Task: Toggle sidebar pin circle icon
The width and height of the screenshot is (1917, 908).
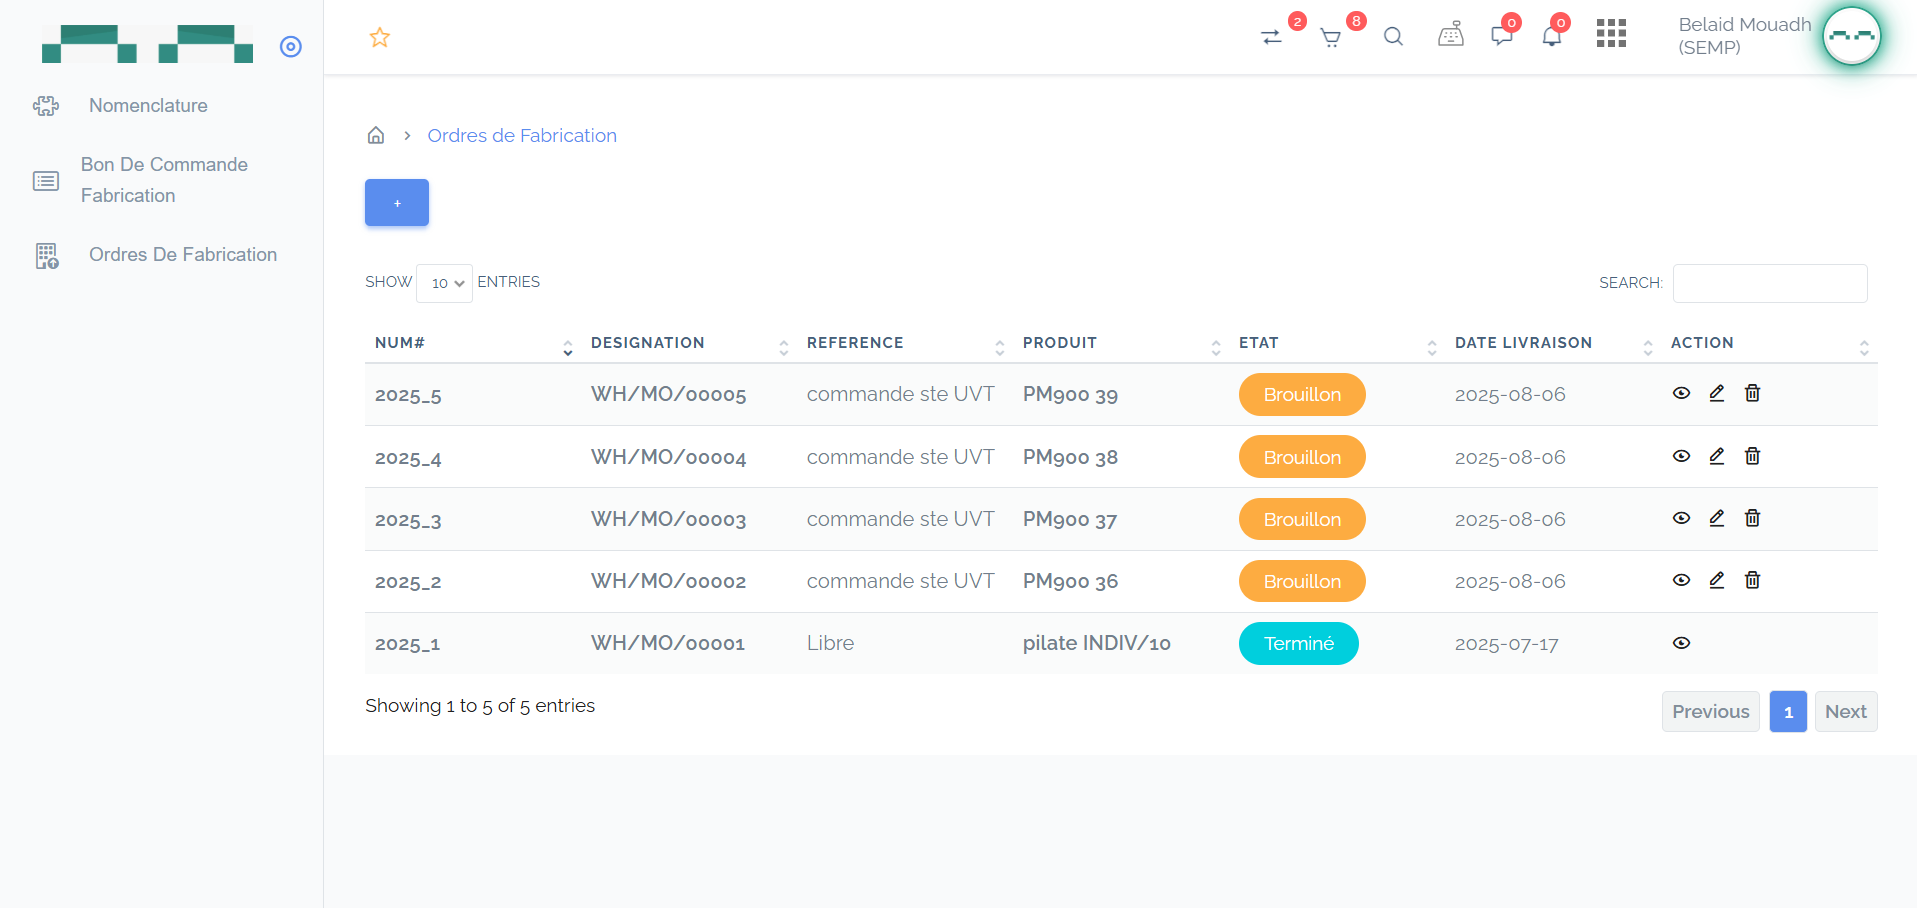Action: [x=291, y=46]
